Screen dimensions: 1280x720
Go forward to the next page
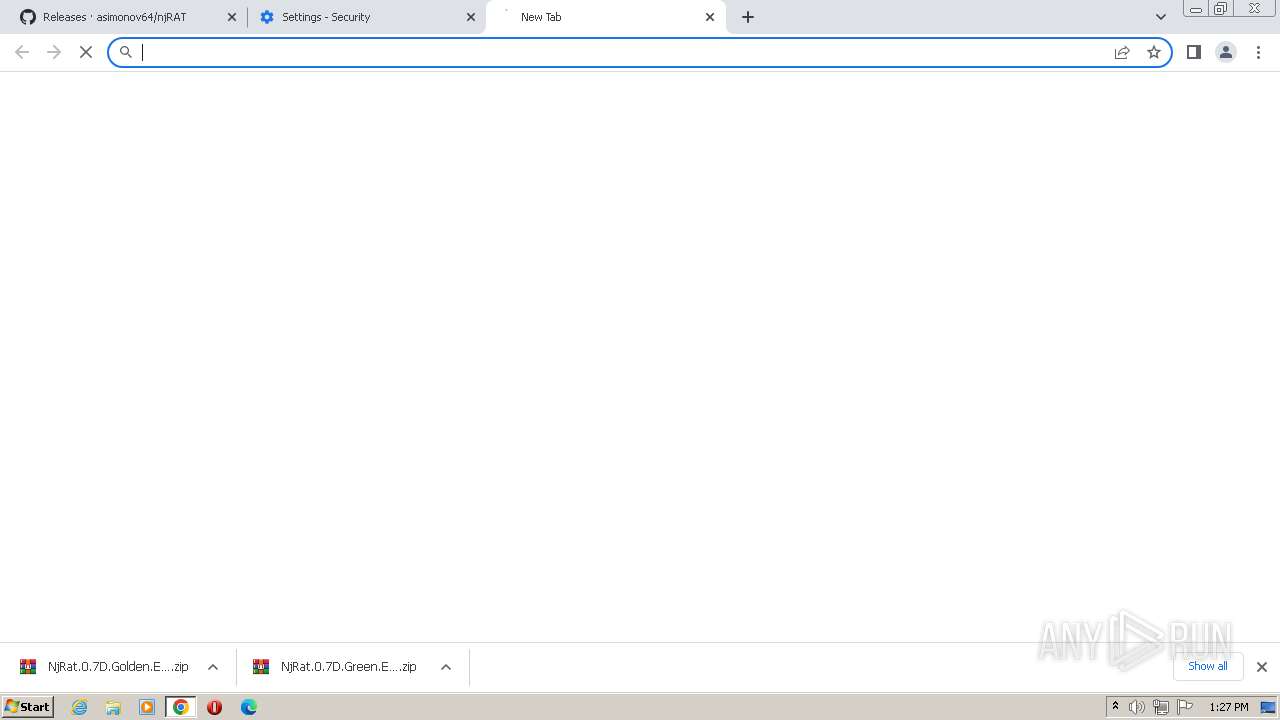click(54, 52)
